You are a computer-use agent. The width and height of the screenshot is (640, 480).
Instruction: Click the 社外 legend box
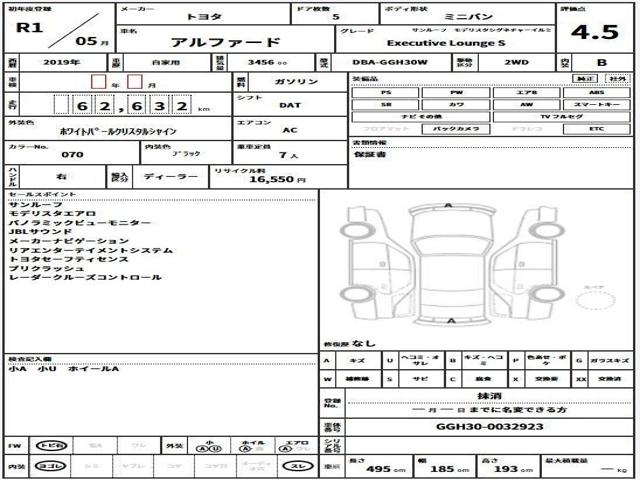[618, 78]
